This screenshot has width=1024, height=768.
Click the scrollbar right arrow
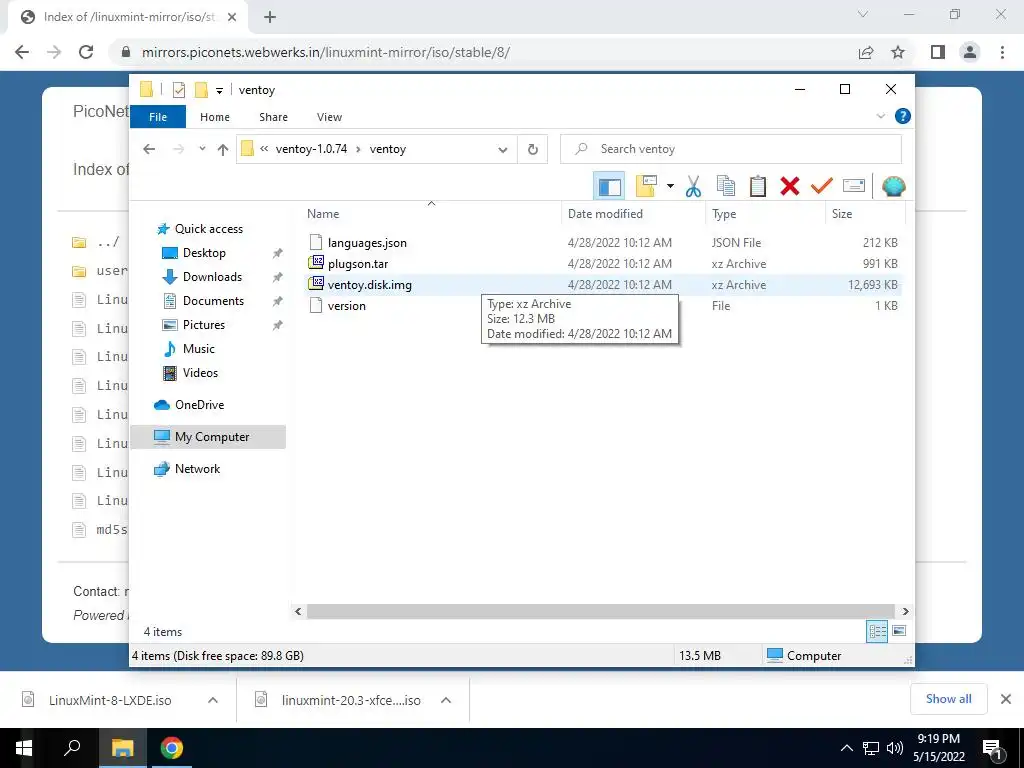tap(905, 611)
